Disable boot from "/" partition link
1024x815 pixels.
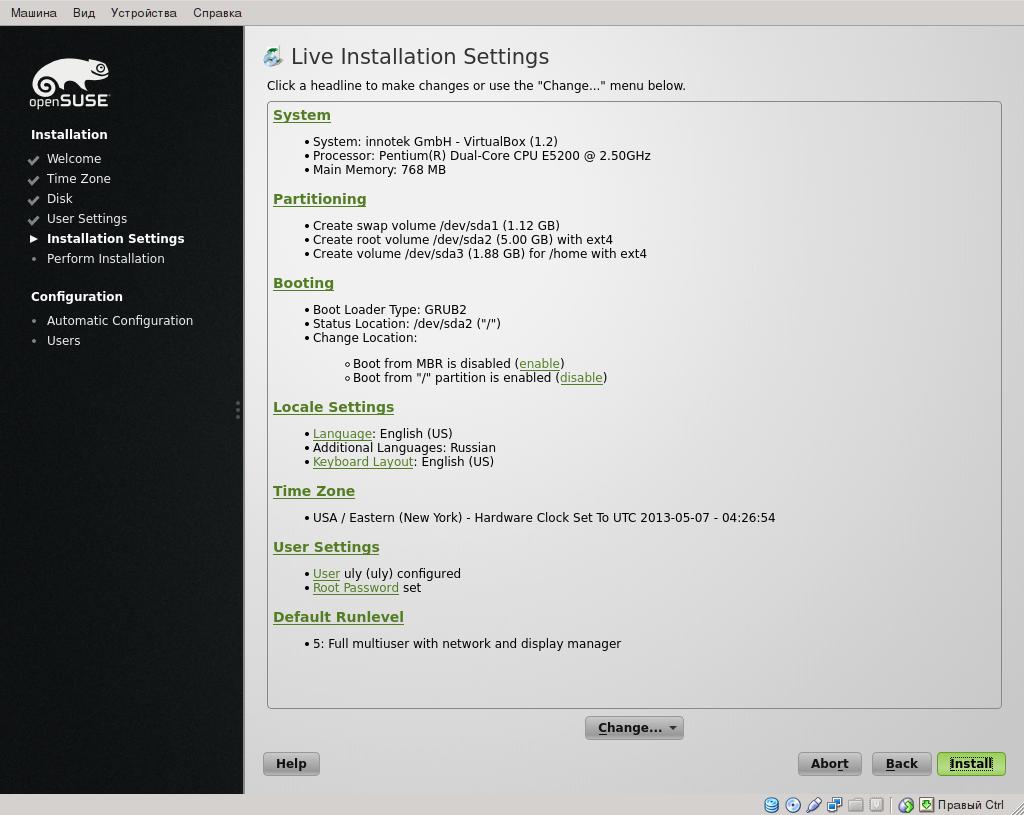click(x=581, y=377)
